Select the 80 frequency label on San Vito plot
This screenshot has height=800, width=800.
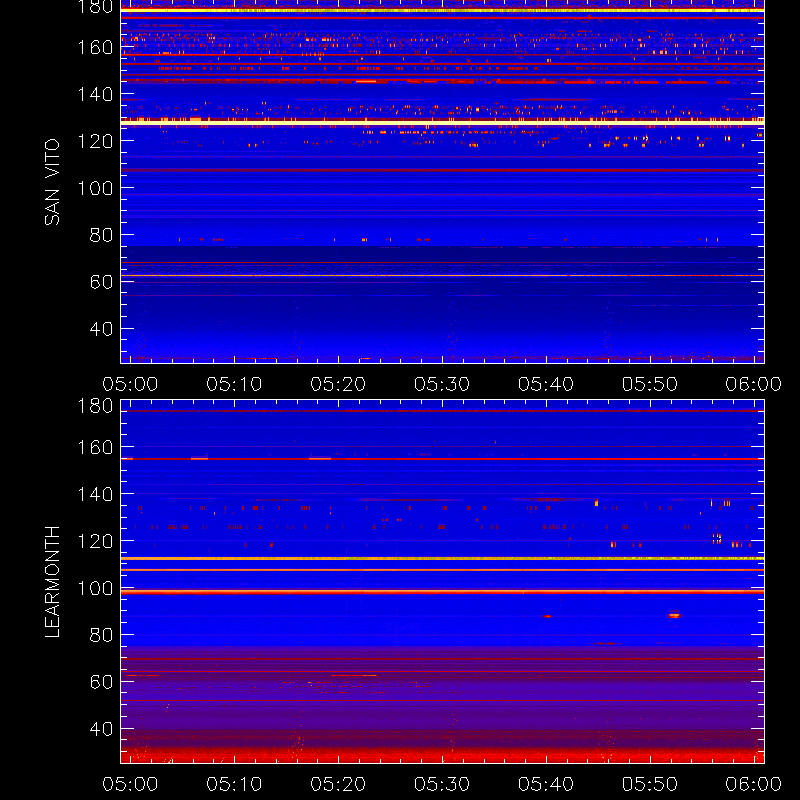(x=101, y=235)
